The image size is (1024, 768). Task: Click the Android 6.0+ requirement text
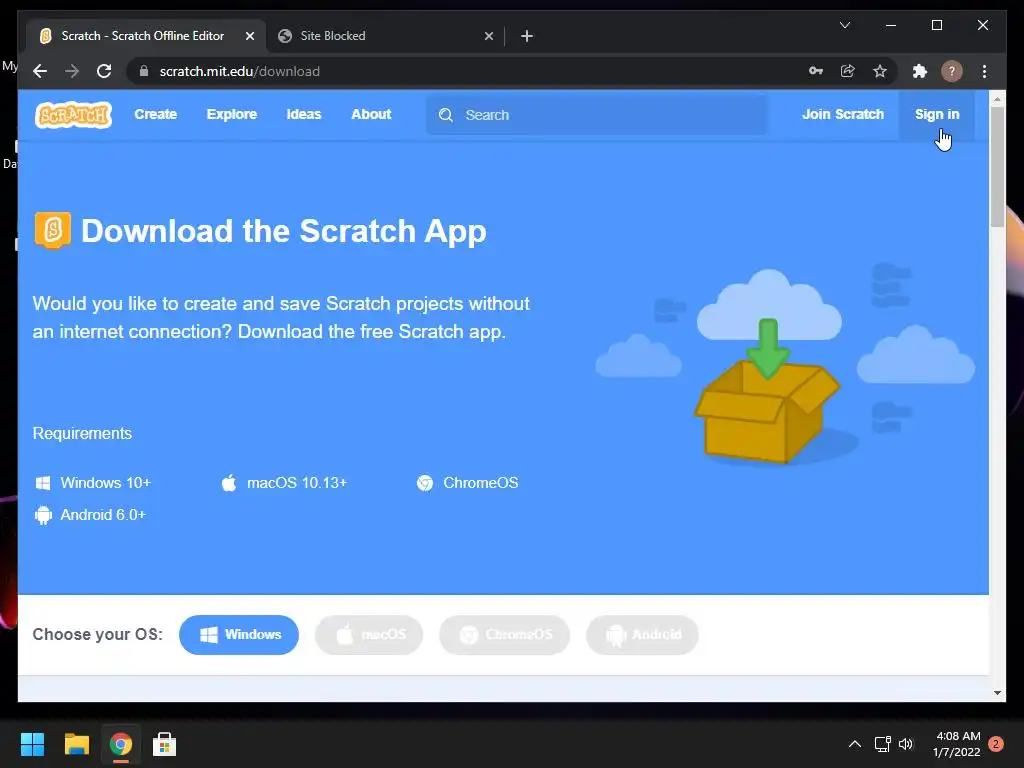pos(103,515)
